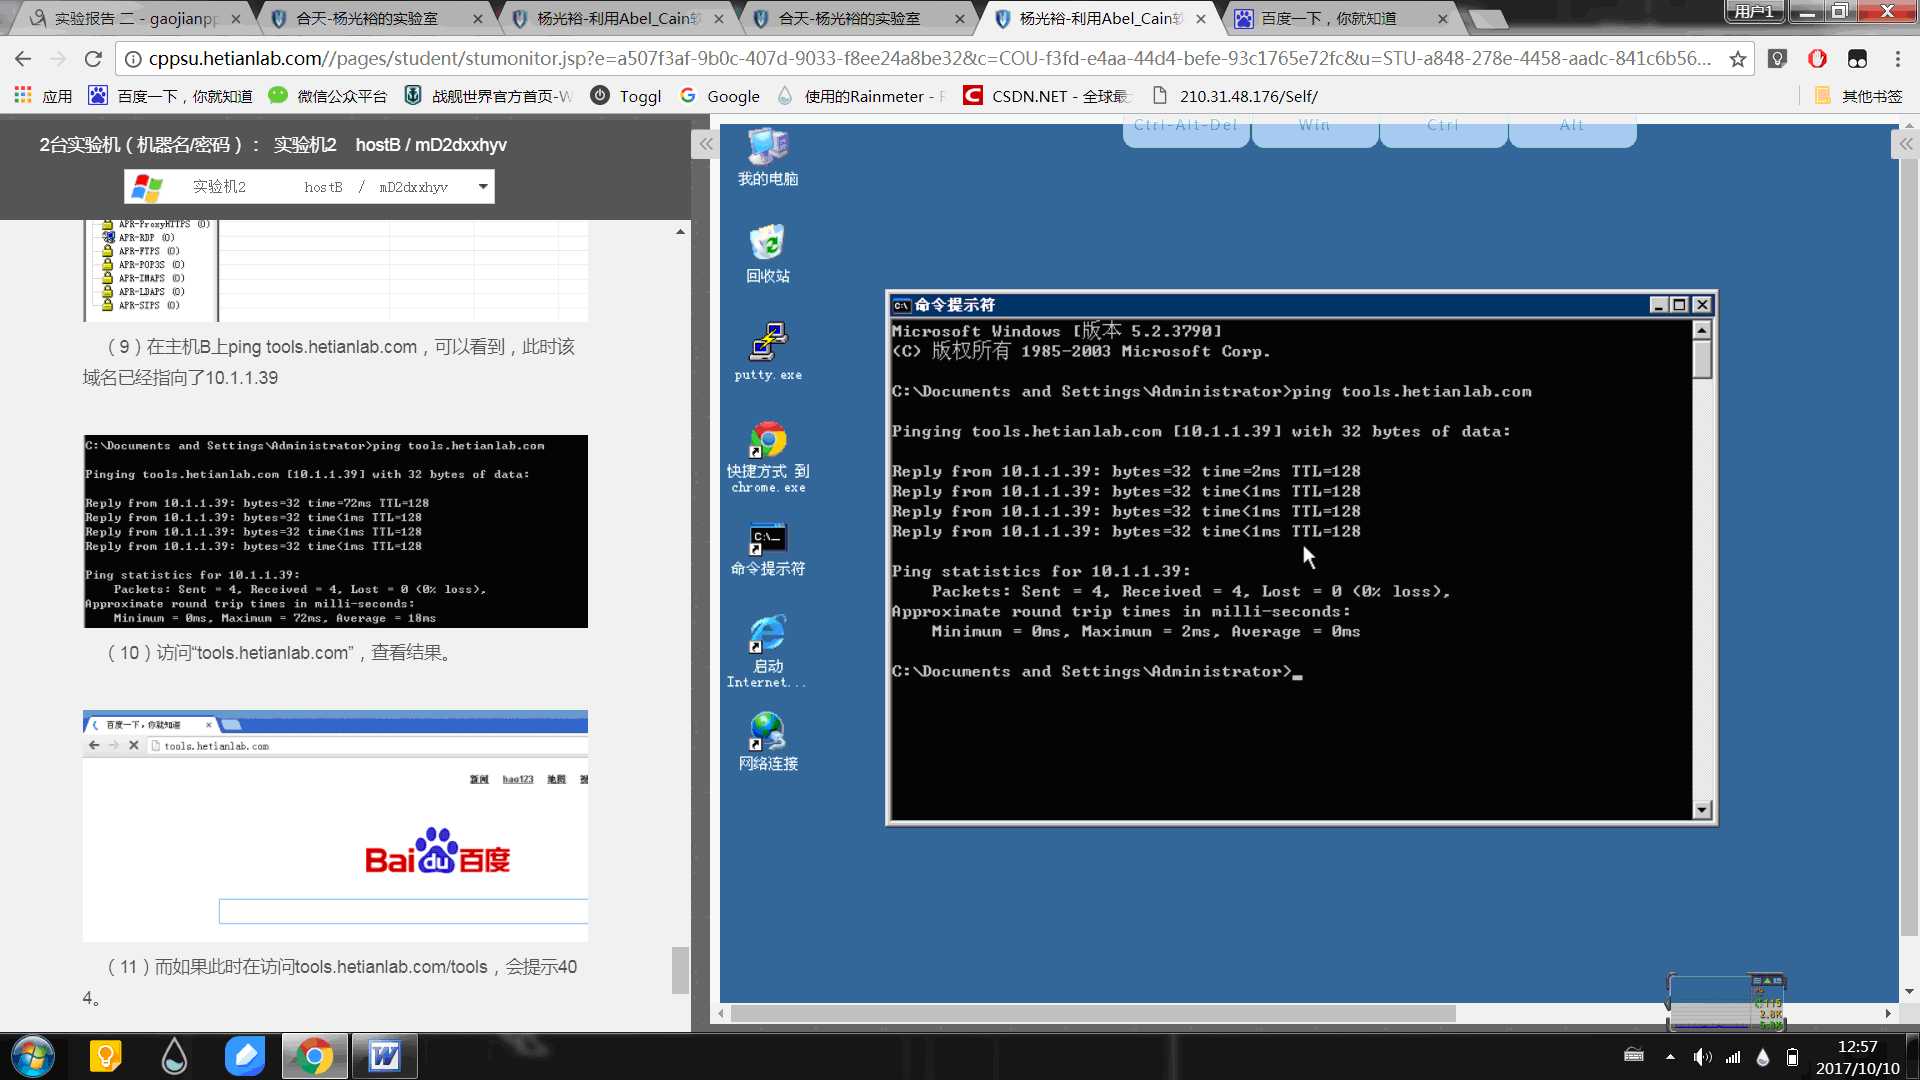Collapse the instructions panel with left chevrons
The image size is (1920, 1080).
click(706, 144)
